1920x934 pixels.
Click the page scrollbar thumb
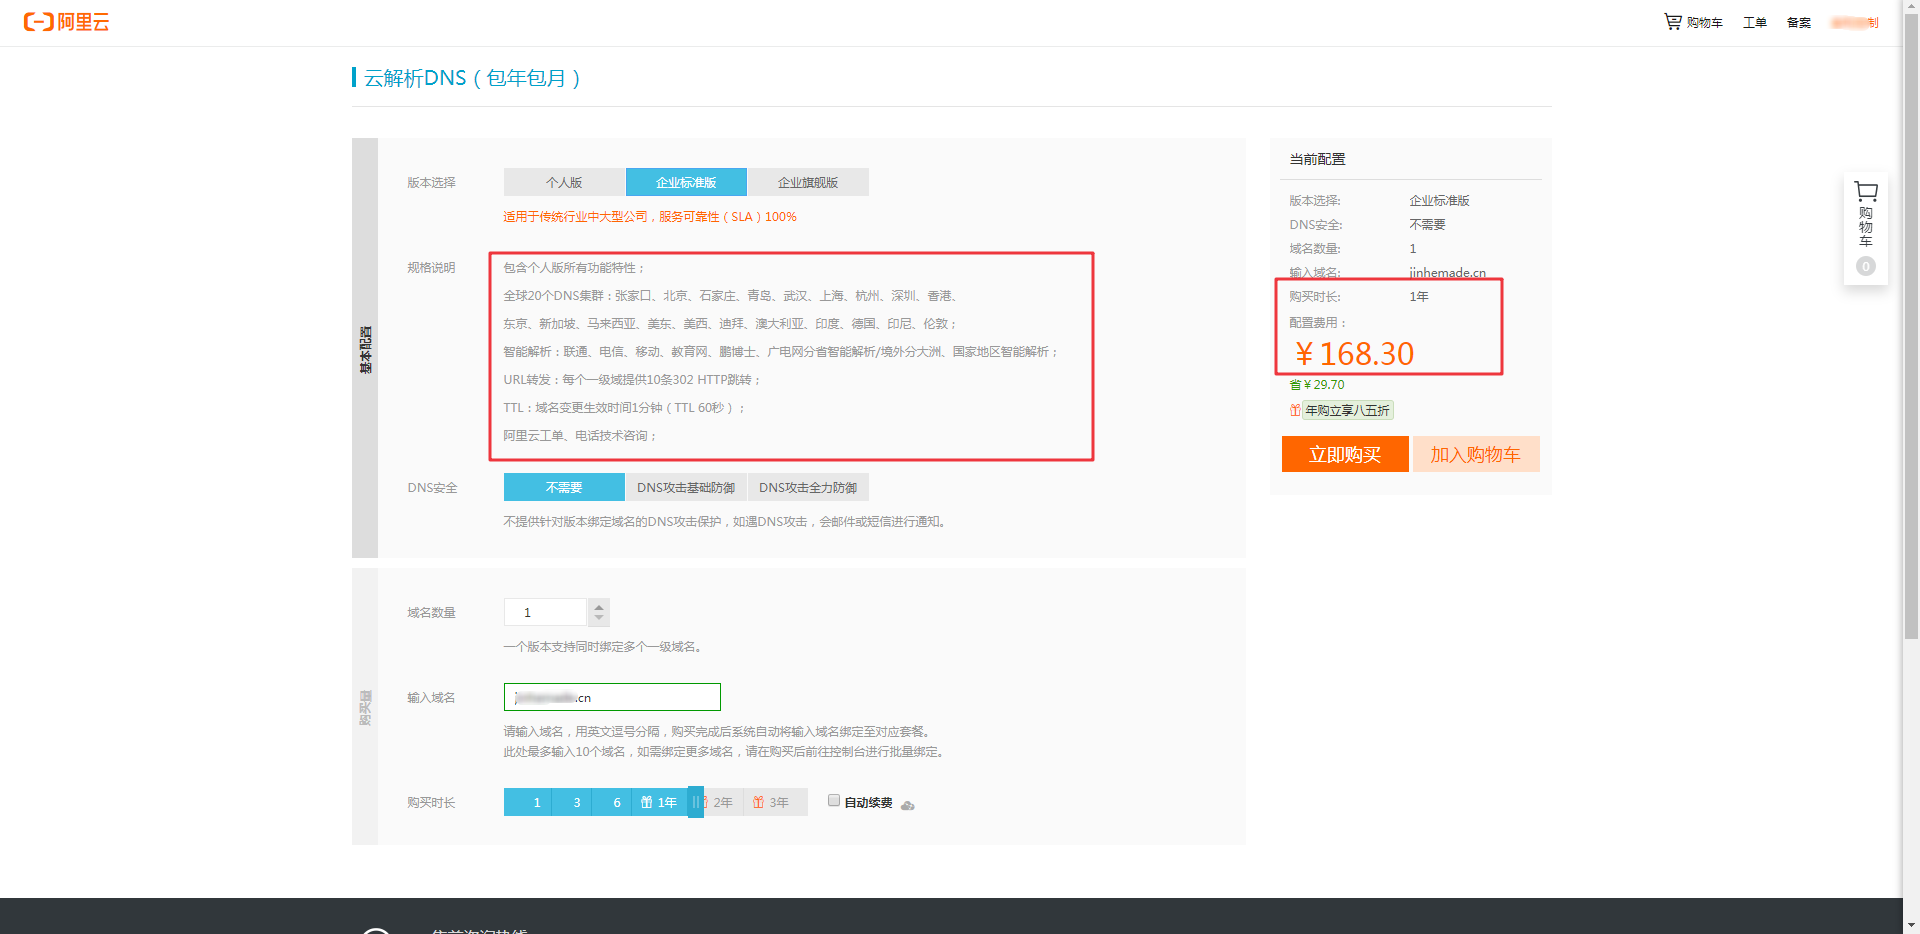(1911, 328)
